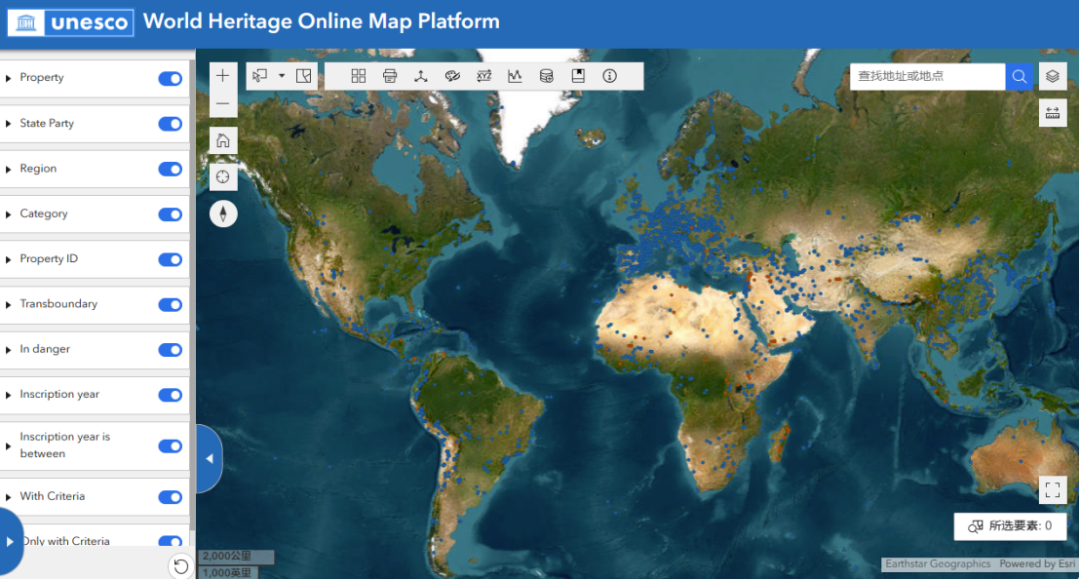This screenshot has width=1080, height=580.
Task: Open the draw palette tool
Action: pyautogui.click(x=453, y=76)
